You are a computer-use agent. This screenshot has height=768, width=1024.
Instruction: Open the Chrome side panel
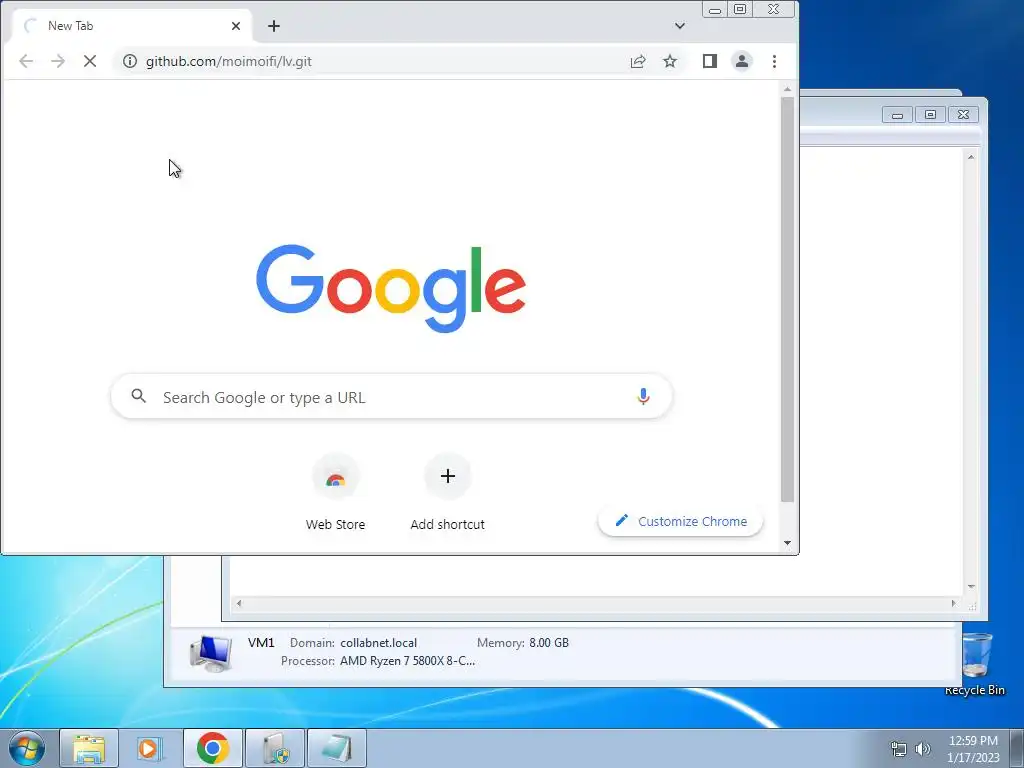(x=710, y=61)
